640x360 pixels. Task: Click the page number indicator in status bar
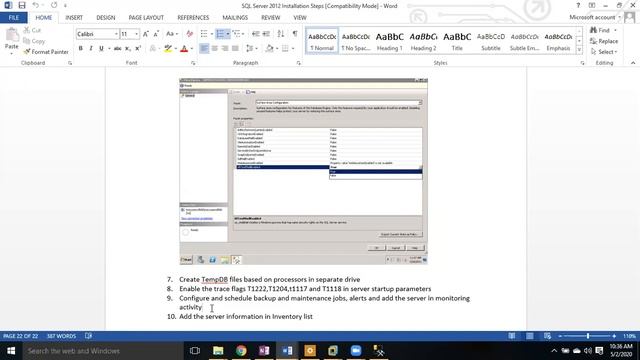tap(20, 336)
